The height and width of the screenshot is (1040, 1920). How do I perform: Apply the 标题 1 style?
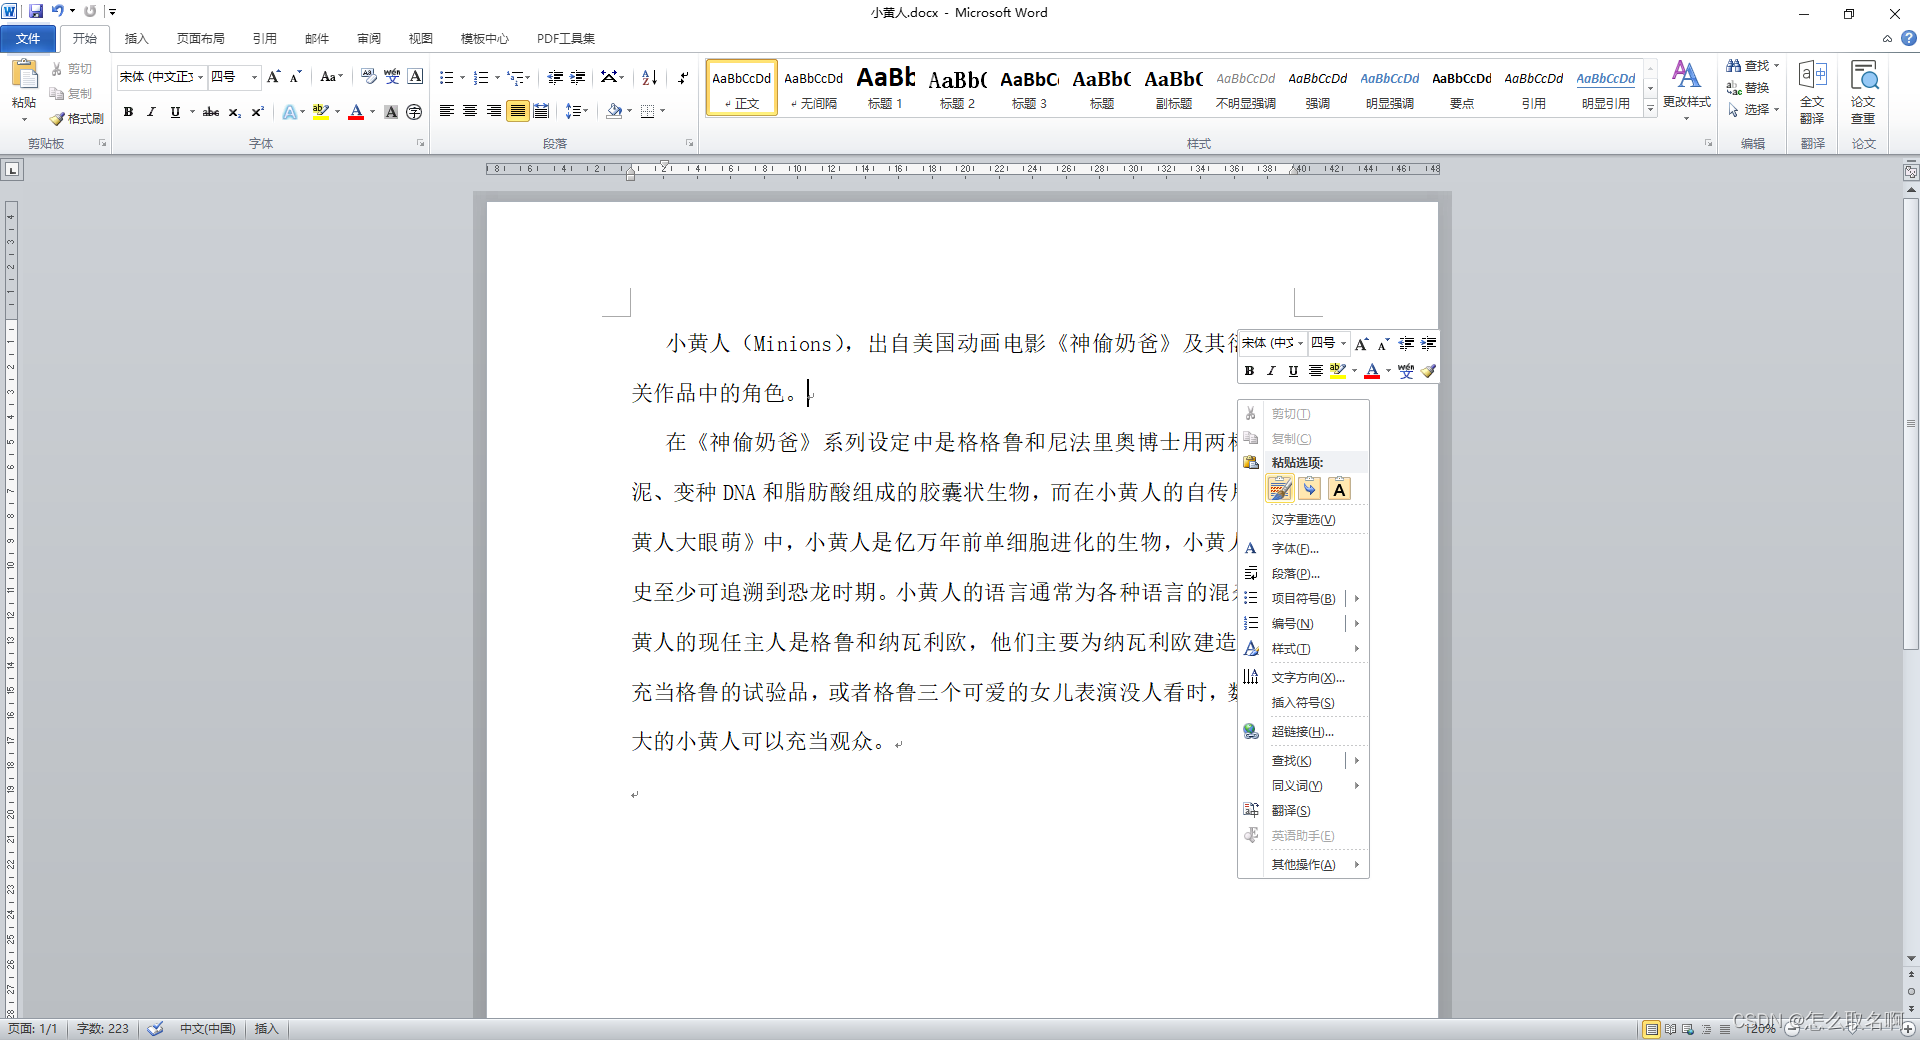(885, 88)
